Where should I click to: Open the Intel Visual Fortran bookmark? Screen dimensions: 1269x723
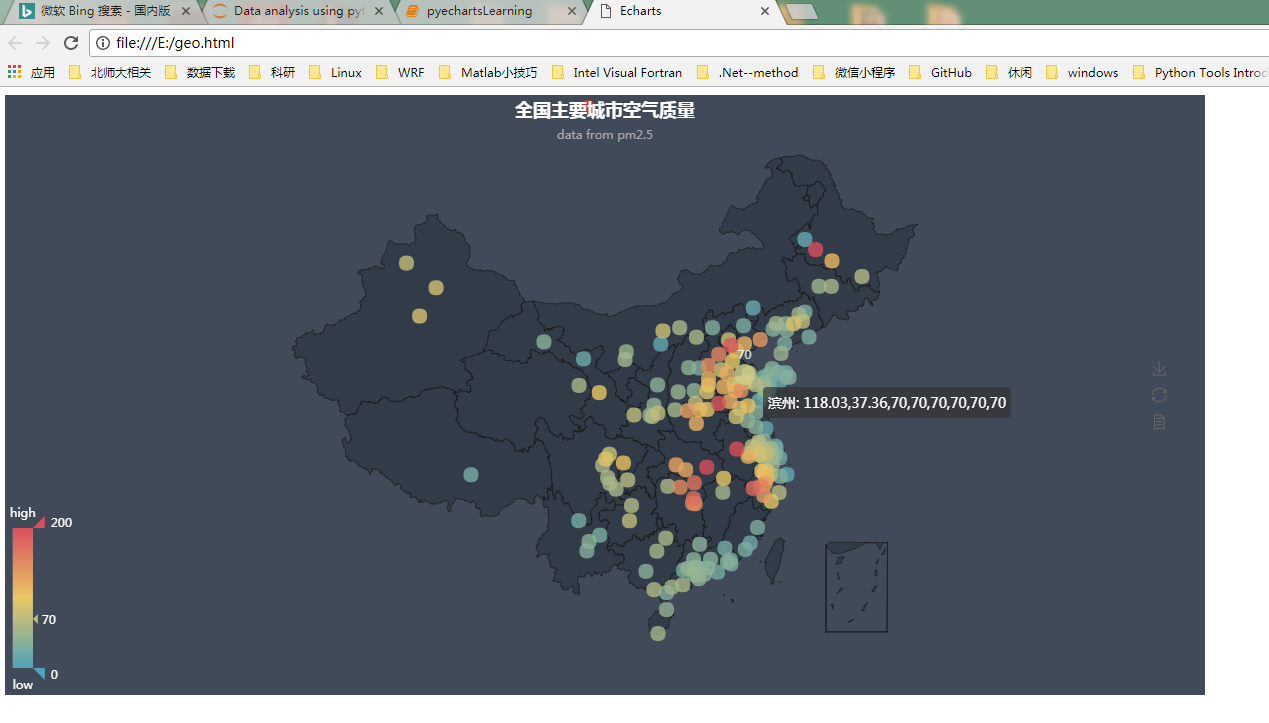coord(627,71)
